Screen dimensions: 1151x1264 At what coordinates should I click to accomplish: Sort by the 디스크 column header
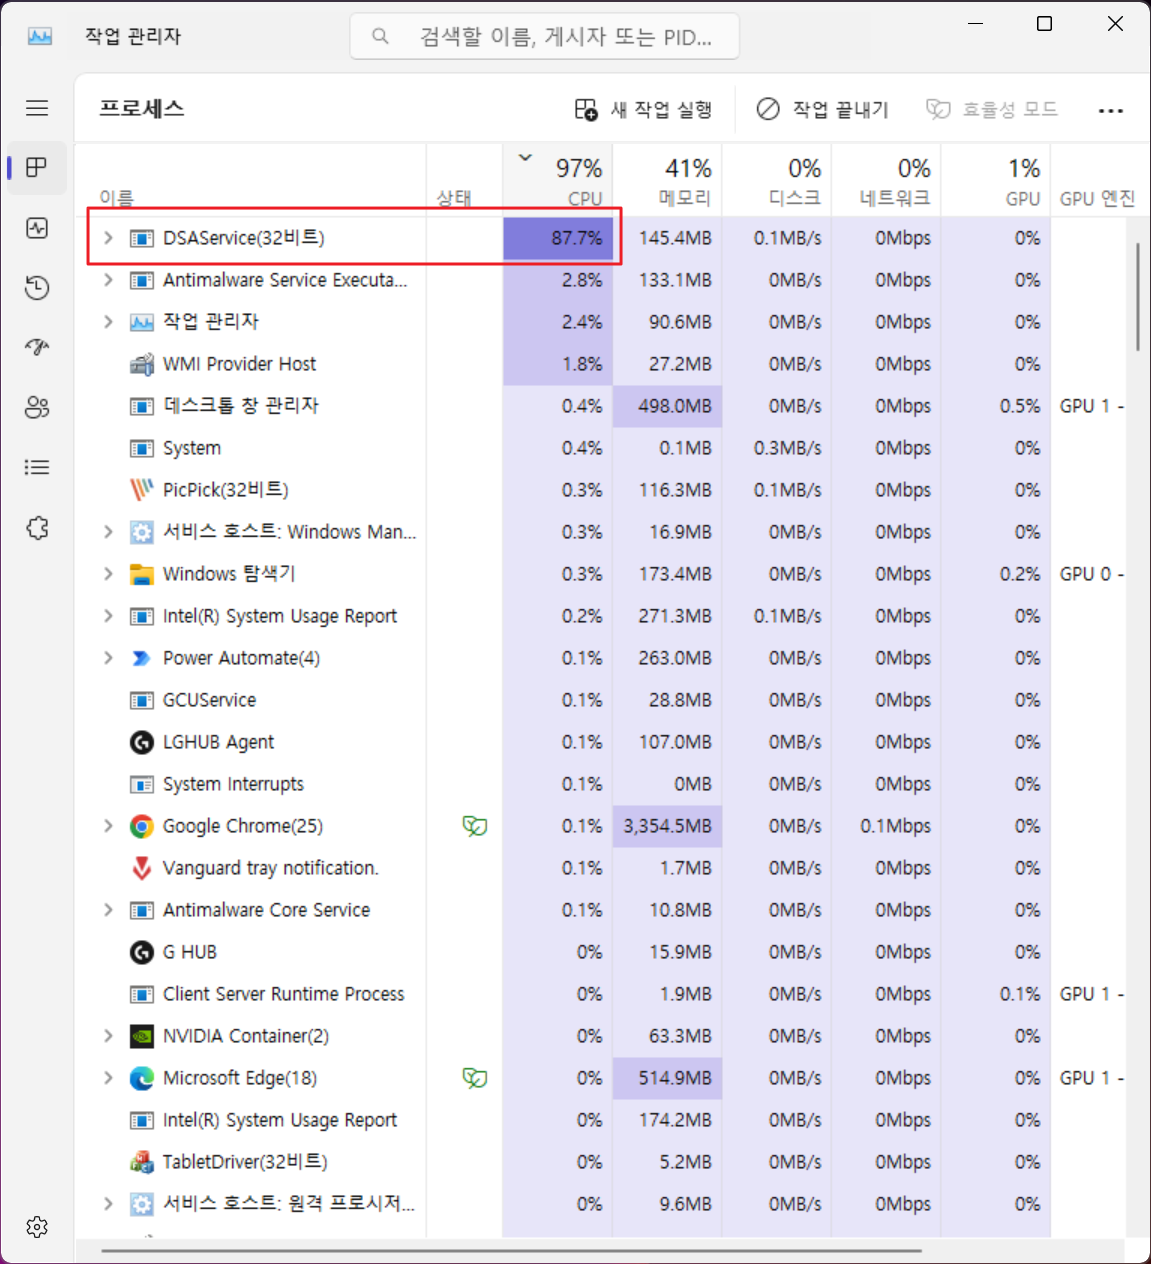pos(777,180)
